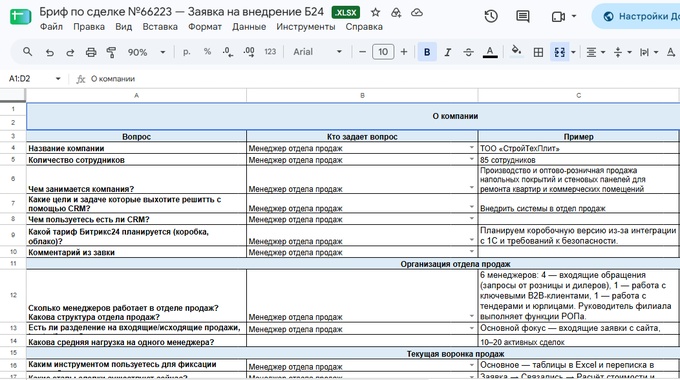This screenshot has width=680, height=380.
Task: Select cell 85 сотрудников
Action: pos(579,160)
